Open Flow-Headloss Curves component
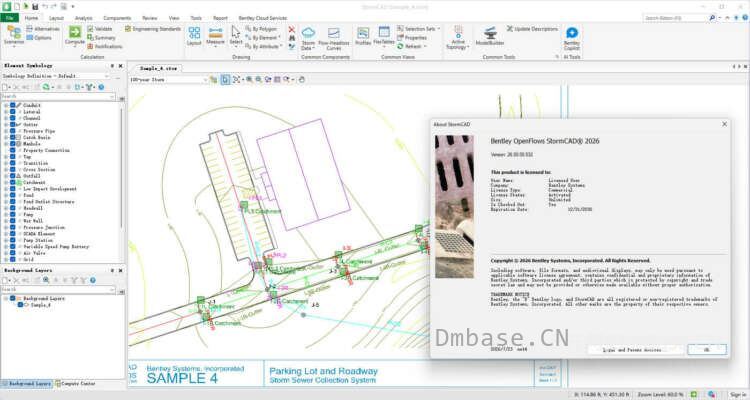This screenshot has width=750, height=400. [334, 38]
